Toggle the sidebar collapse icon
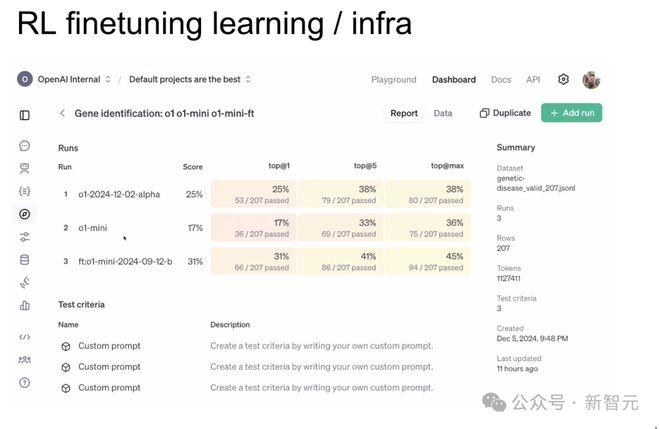This screenshot has width=660, height=429. click(x=25, y=115)
